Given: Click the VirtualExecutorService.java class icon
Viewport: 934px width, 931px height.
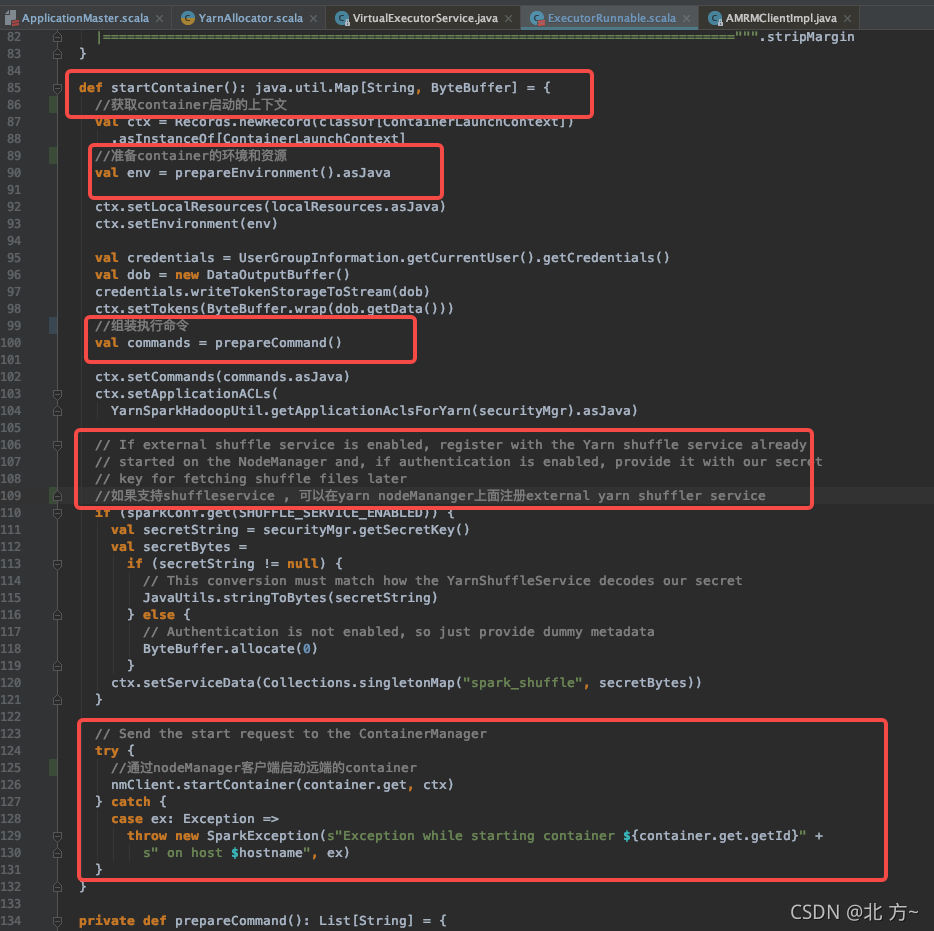Looking at the screenshot, I should (x=342, y=18).
